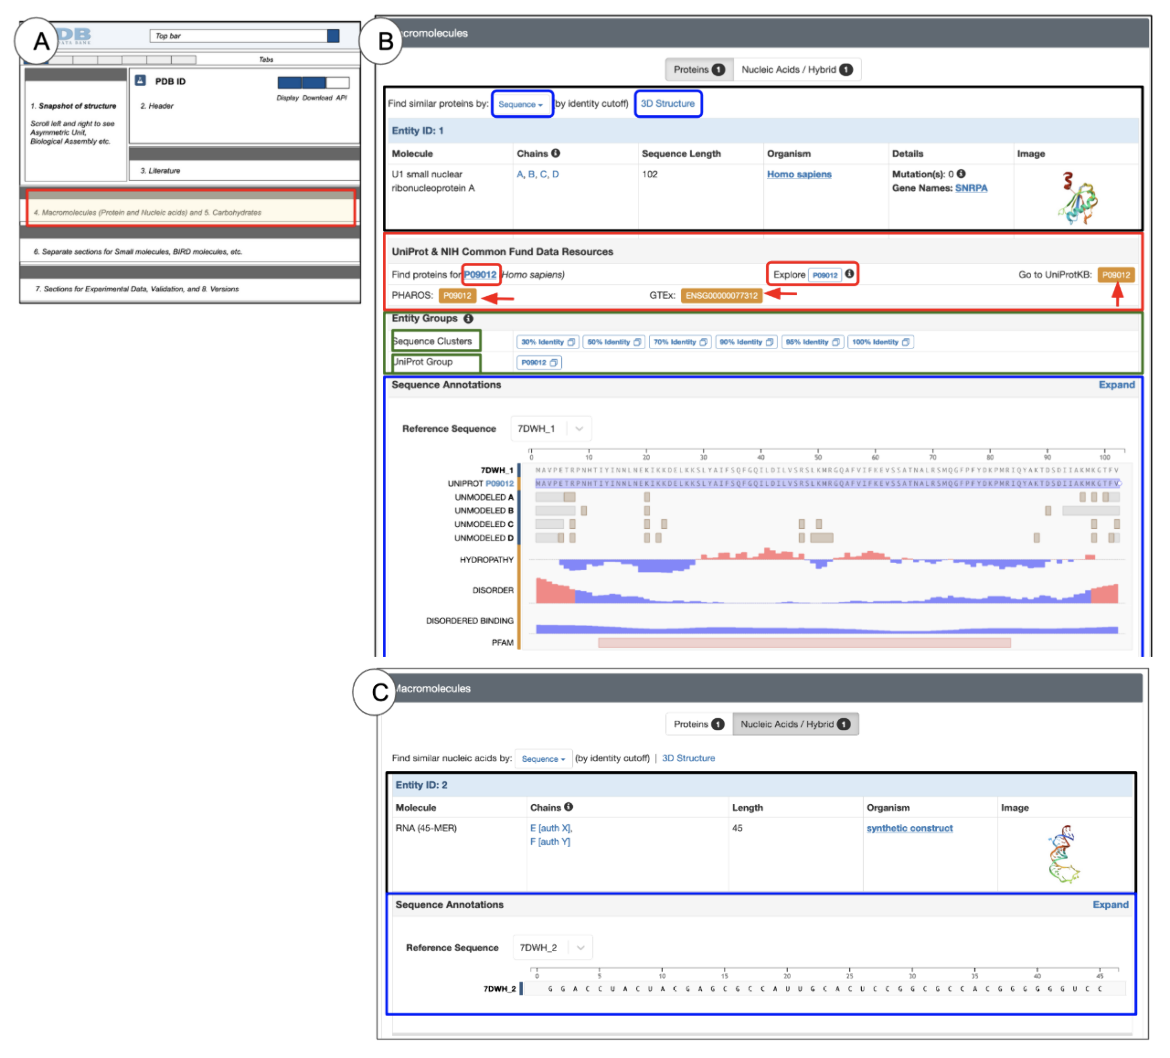The image size is (1170, 1058).
Task: Switch to Nucleic Acids / Hybrid tab in panel B
Action: point(796,70)
